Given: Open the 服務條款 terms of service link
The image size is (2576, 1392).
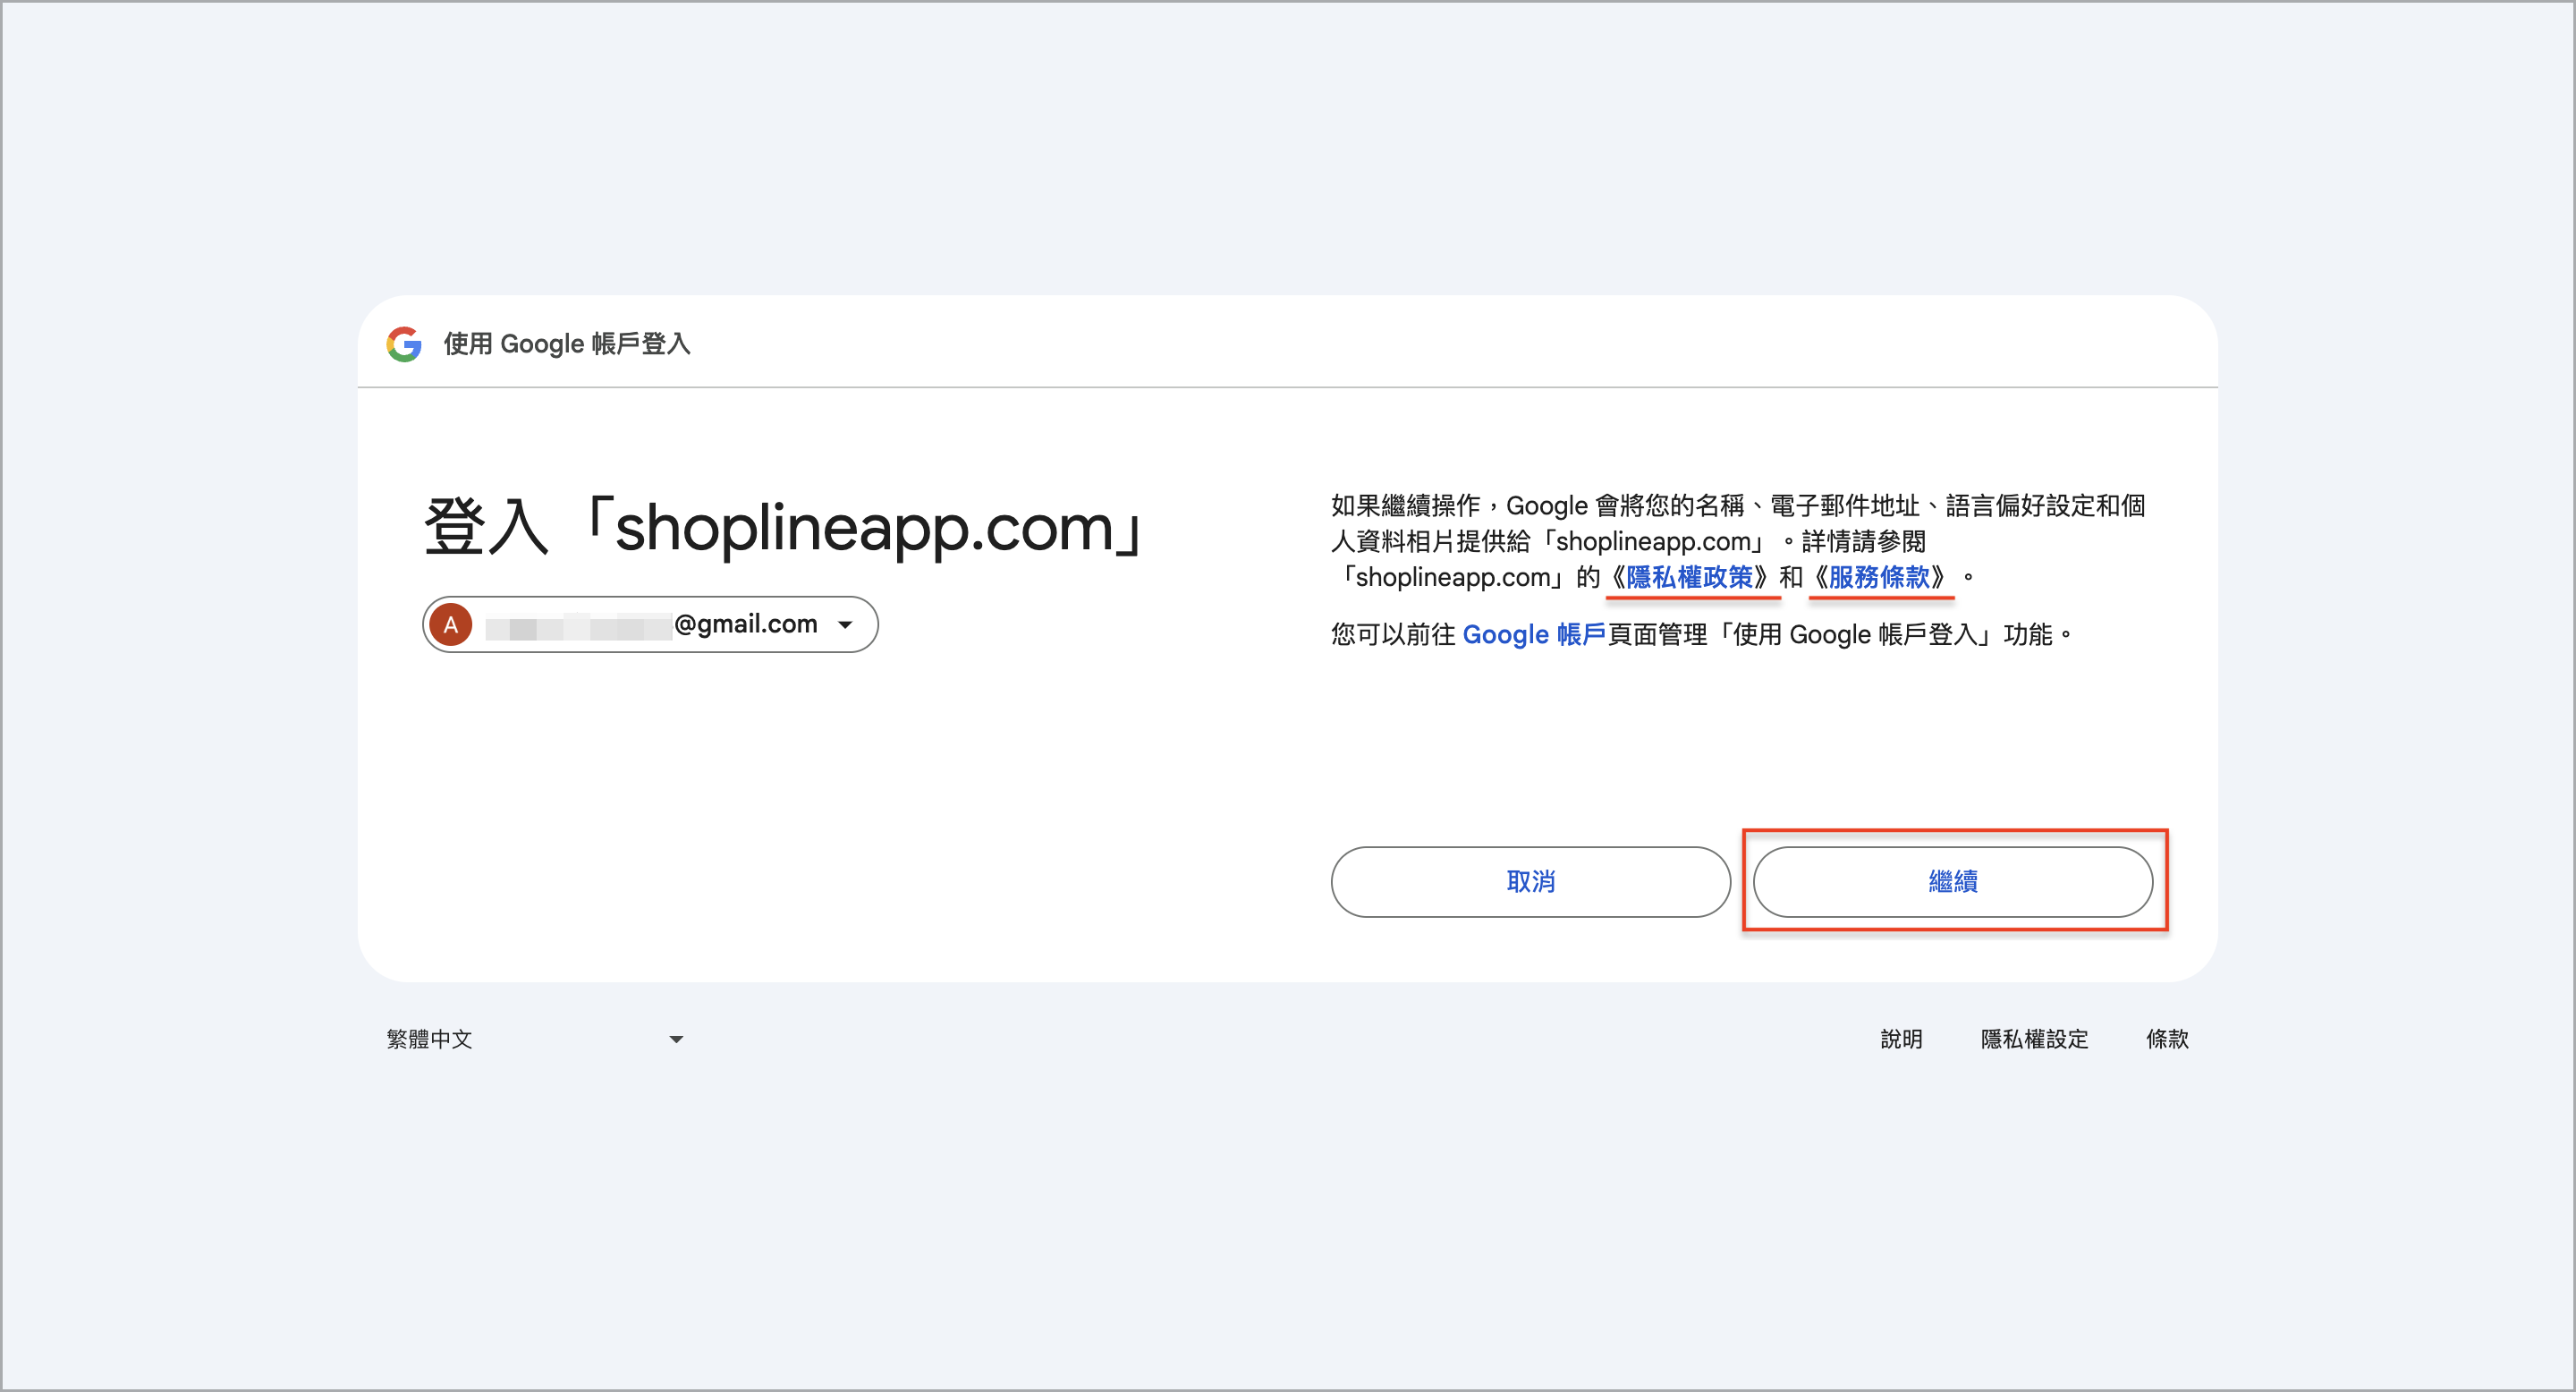Looking at the screenshot, I should click(1879, 577).
